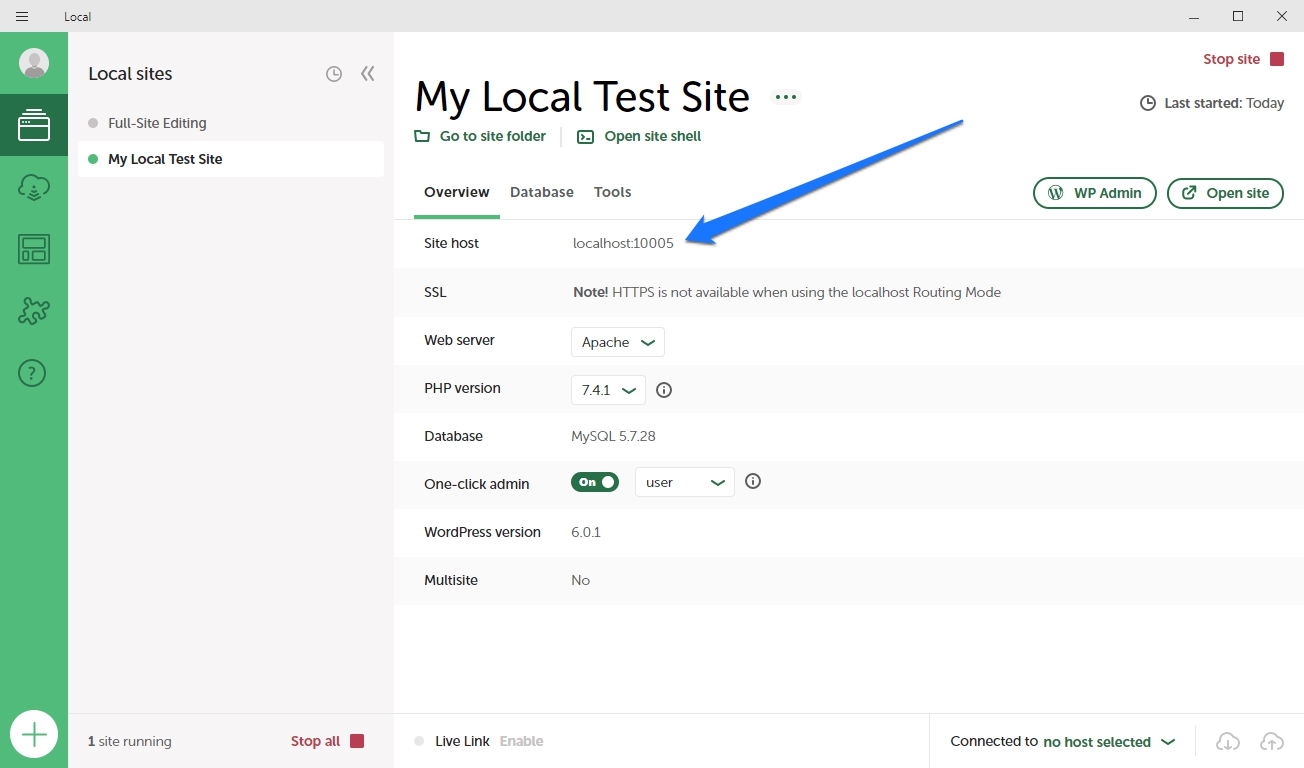This screenshot has width=1304, height=768.
Task: Open the user avatar account icon
Action: pyautogui.click(x=34, y=63)
